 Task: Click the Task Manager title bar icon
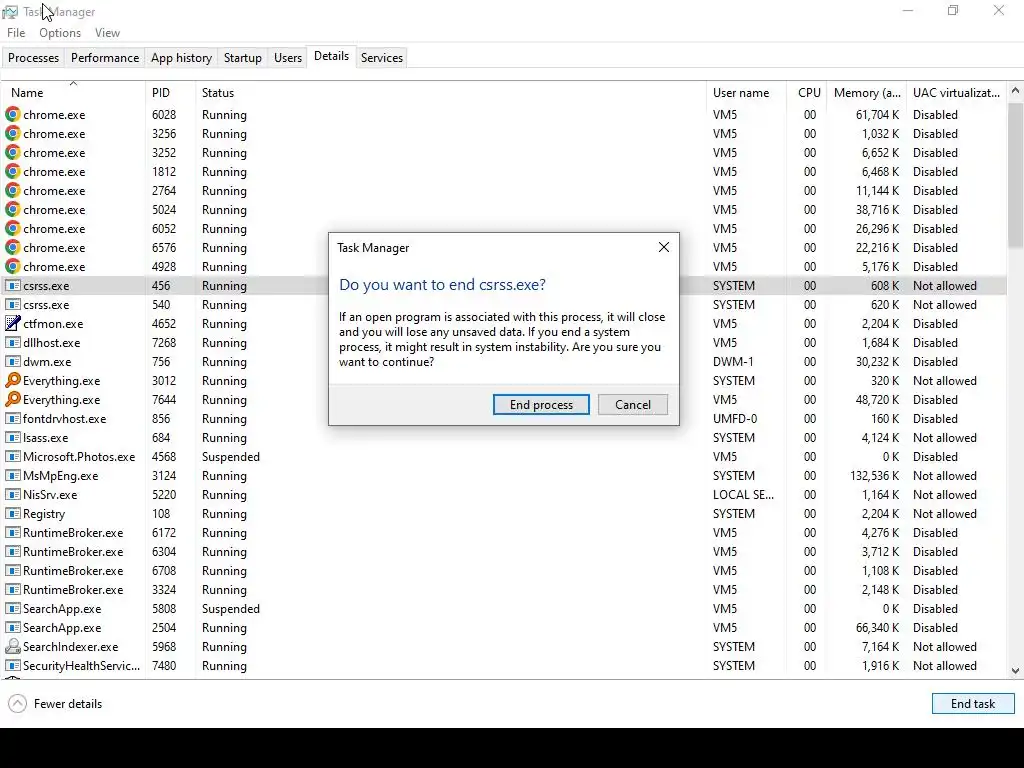pos(10,12)
